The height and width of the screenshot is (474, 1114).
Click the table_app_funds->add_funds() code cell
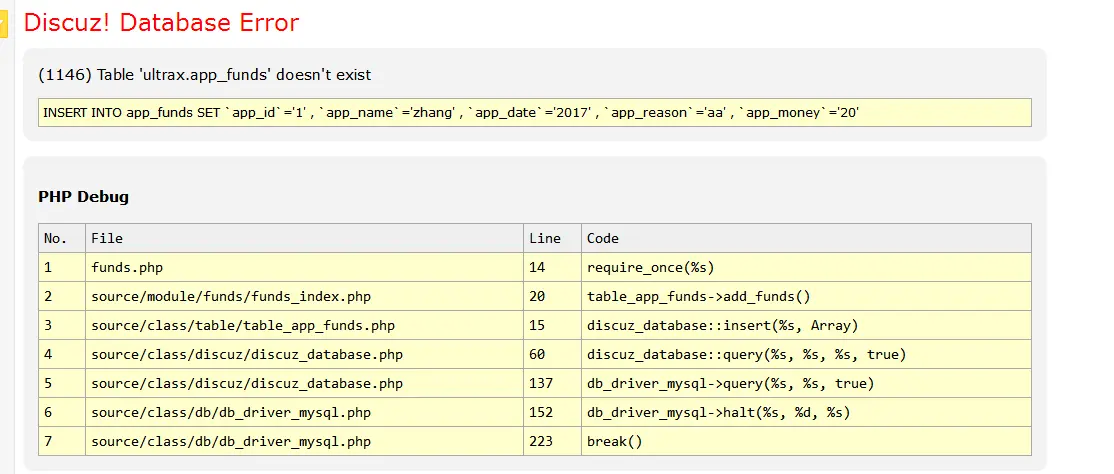point(698,296)
